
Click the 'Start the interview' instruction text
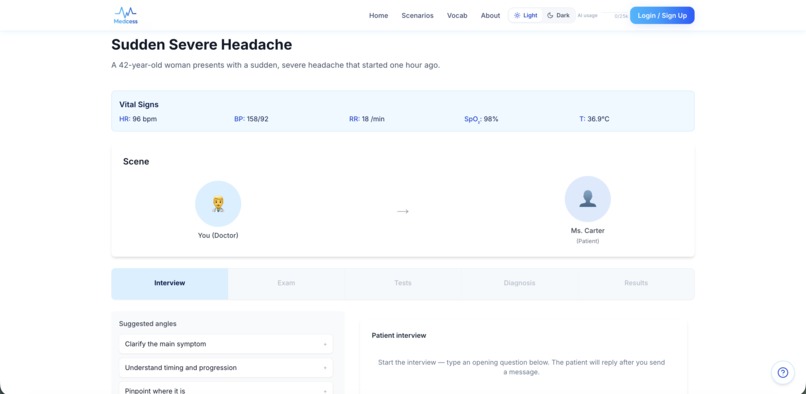tap(521, 367)
